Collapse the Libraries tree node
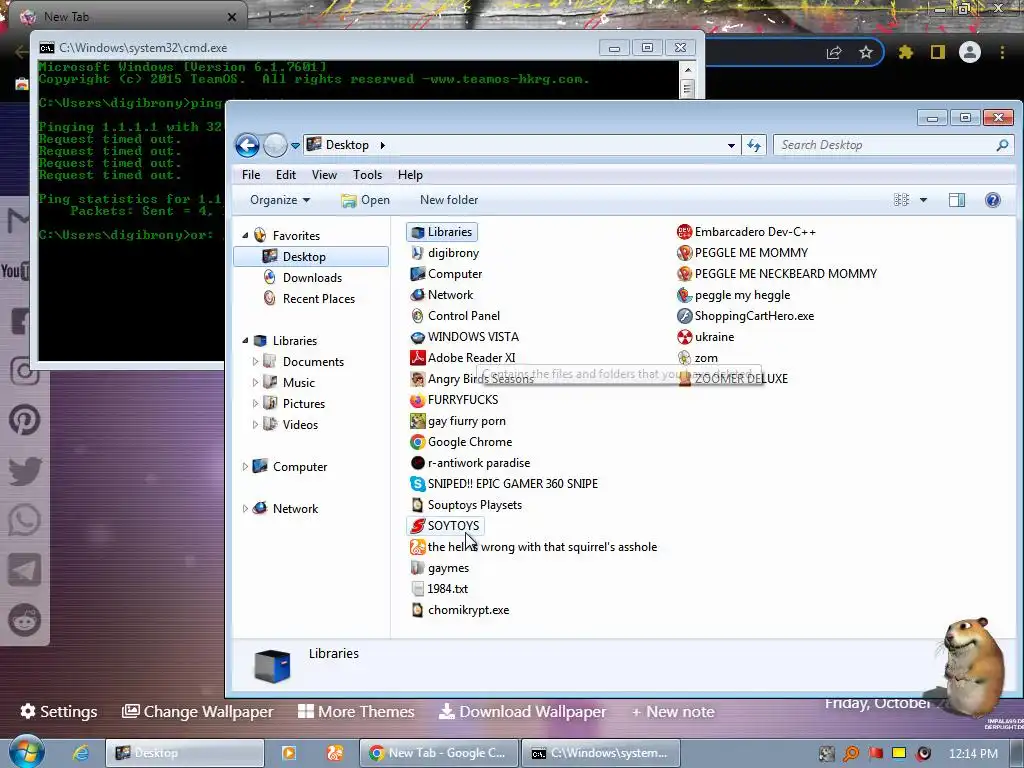Viewport: 1024px width, 768px height. [246, 340]
